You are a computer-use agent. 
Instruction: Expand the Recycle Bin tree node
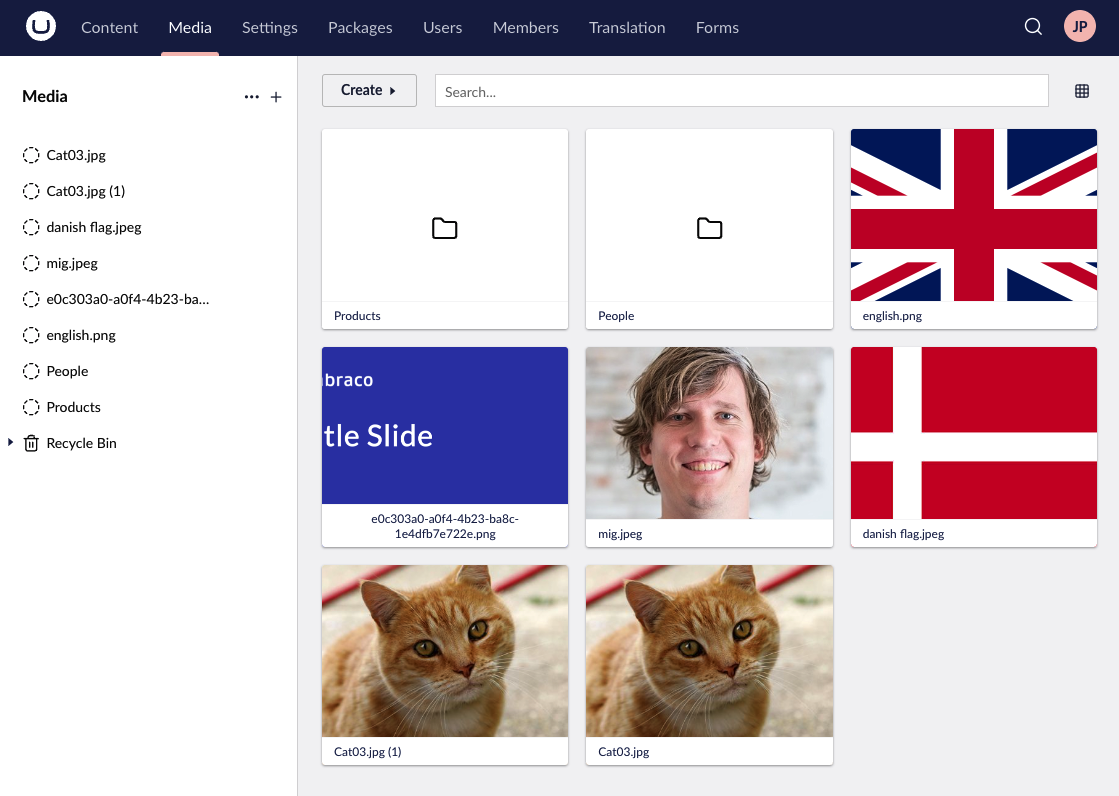[x=10, y=442]
